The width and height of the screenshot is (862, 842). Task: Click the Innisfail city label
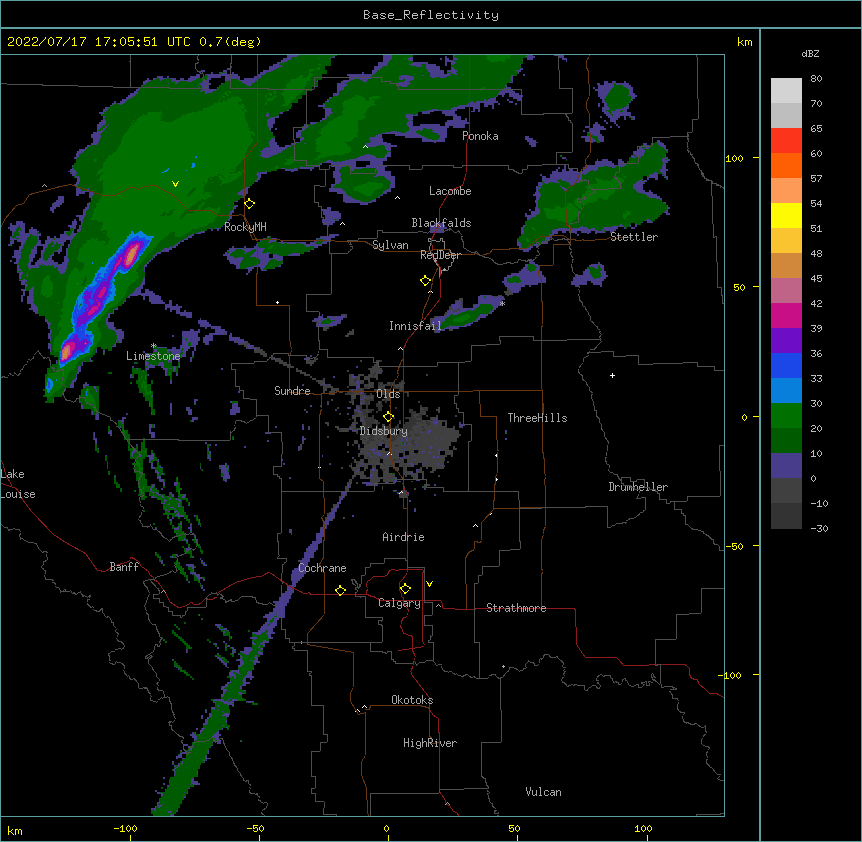[x=415, y=326]
